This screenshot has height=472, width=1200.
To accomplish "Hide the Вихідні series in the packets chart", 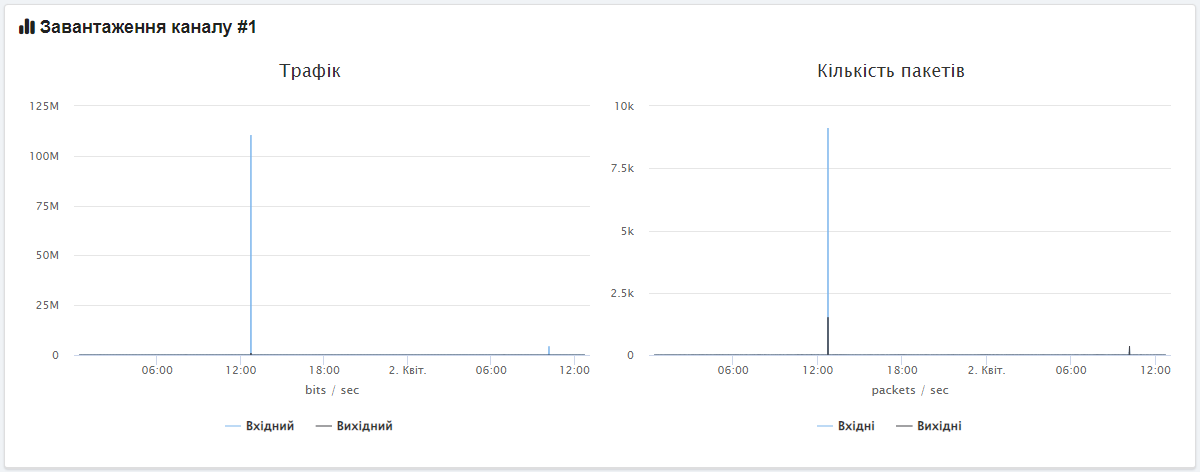I will pyautogui.click(x=939, y=426).
